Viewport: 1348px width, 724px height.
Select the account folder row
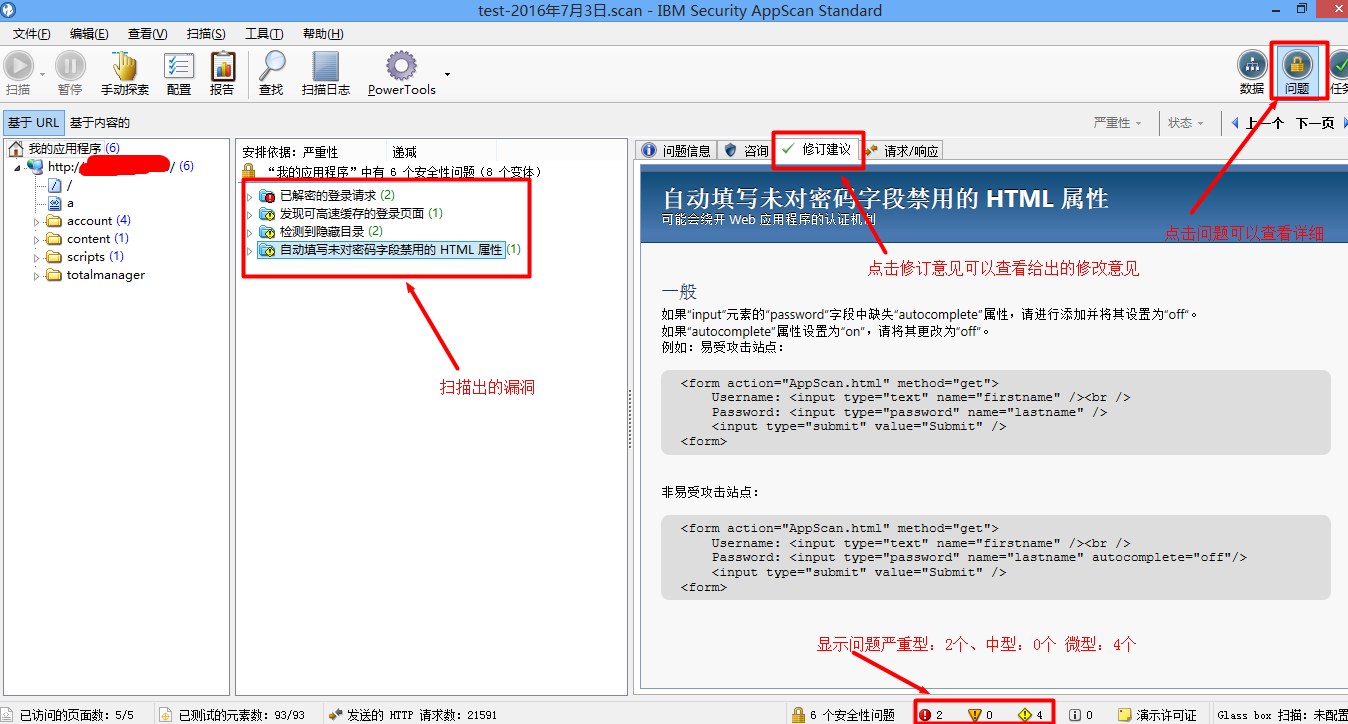click(x=88, y=221)
